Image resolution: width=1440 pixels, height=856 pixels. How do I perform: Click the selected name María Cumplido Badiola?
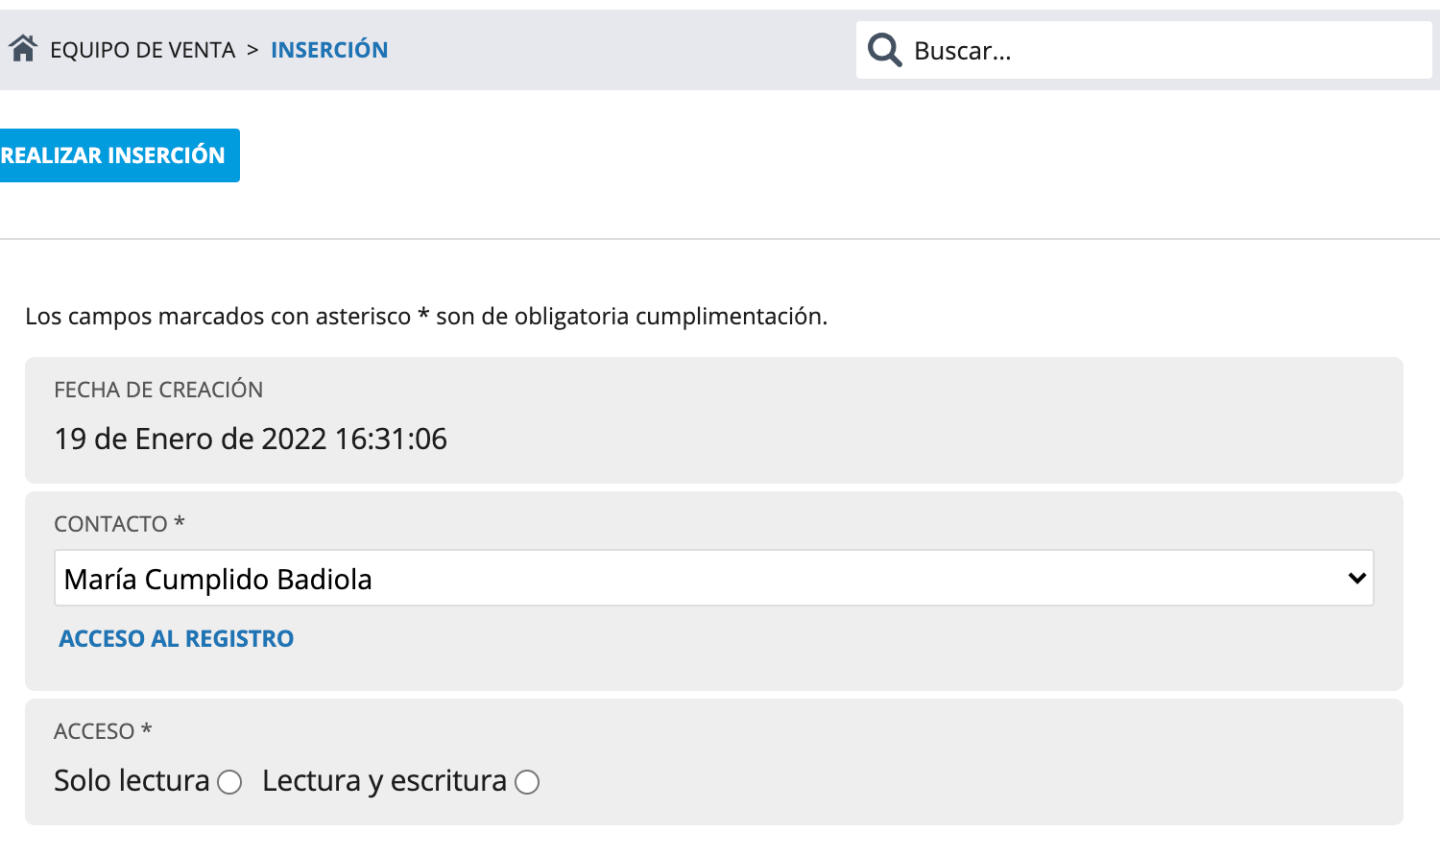point(218,580)
